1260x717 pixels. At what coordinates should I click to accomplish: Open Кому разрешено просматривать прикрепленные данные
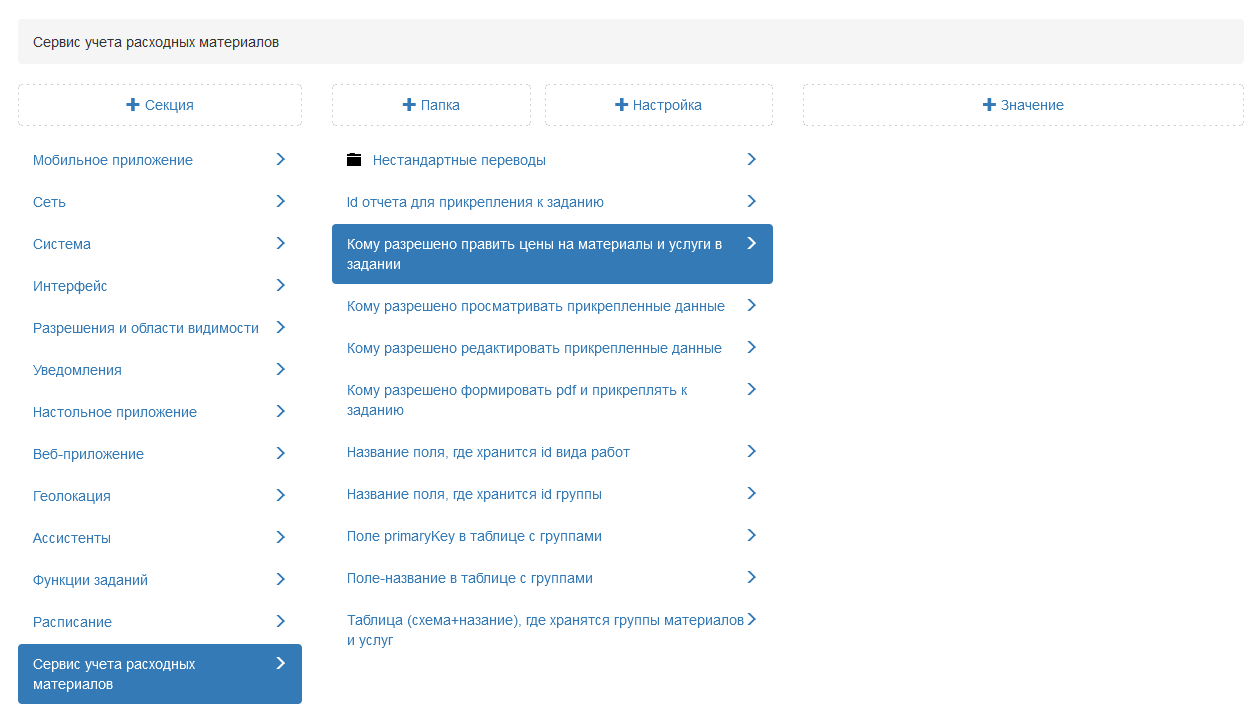pyautogui.click(x=535, y=306)
